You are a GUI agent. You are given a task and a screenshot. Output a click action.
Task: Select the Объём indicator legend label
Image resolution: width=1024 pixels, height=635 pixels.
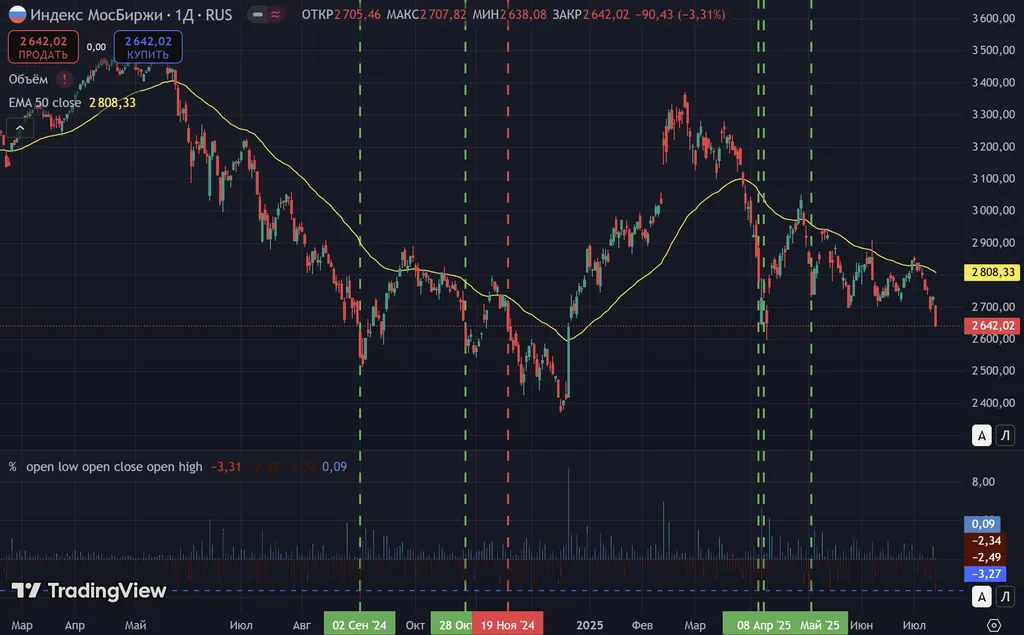click(x=28, y=79)
